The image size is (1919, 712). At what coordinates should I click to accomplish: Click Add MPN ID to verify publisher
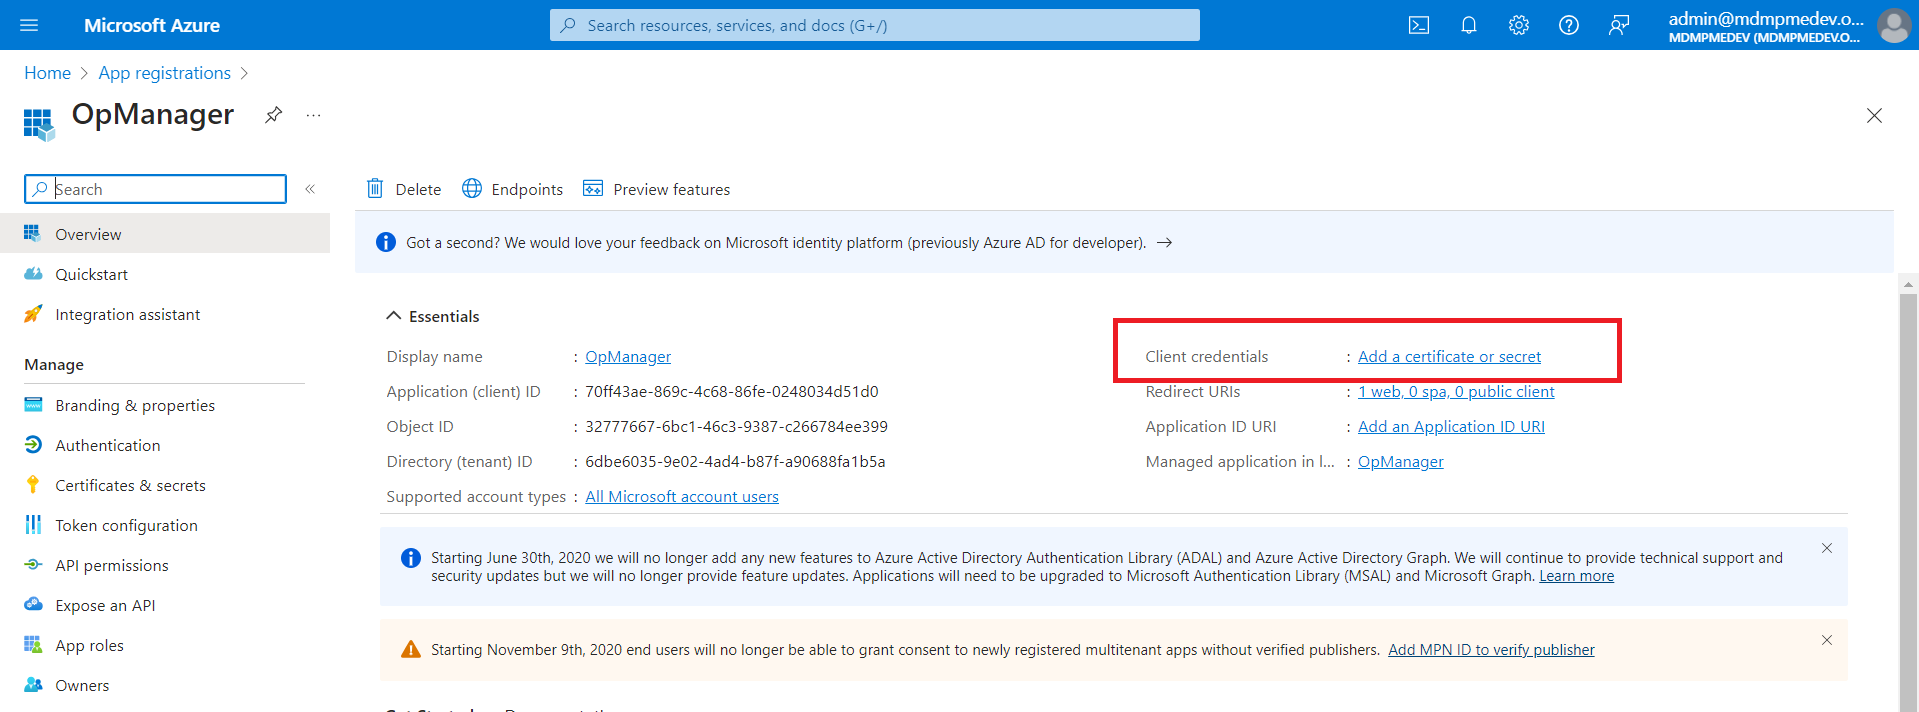tap(1491, 650)
